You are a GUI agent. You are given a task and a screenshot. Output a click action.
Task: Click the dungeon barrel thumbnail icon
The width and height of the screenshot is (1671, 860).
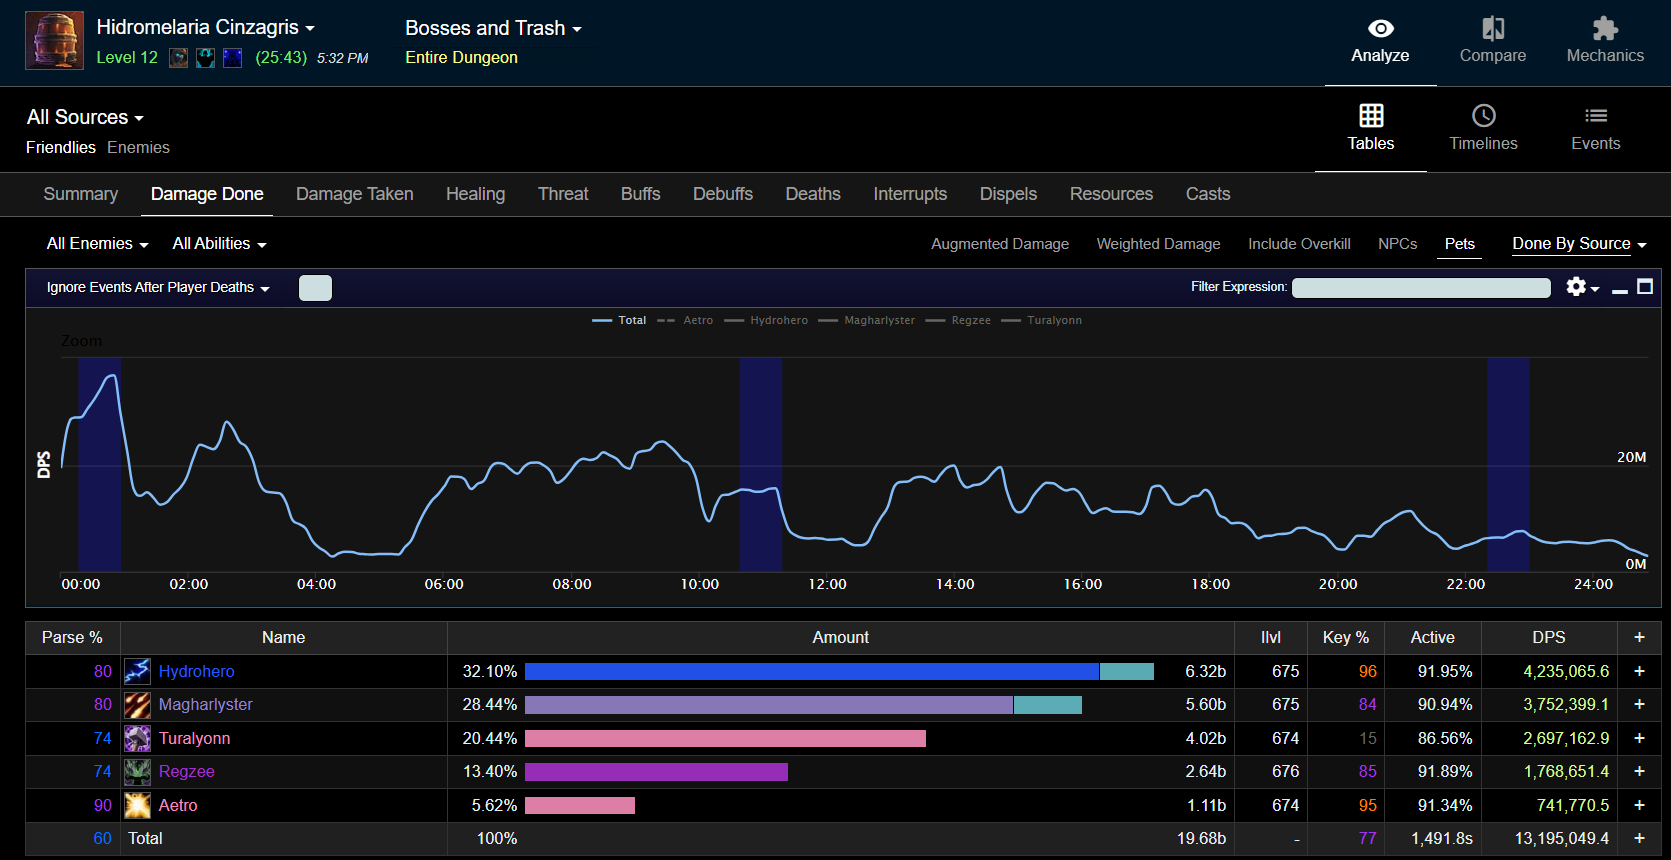[x=54, y=41]
